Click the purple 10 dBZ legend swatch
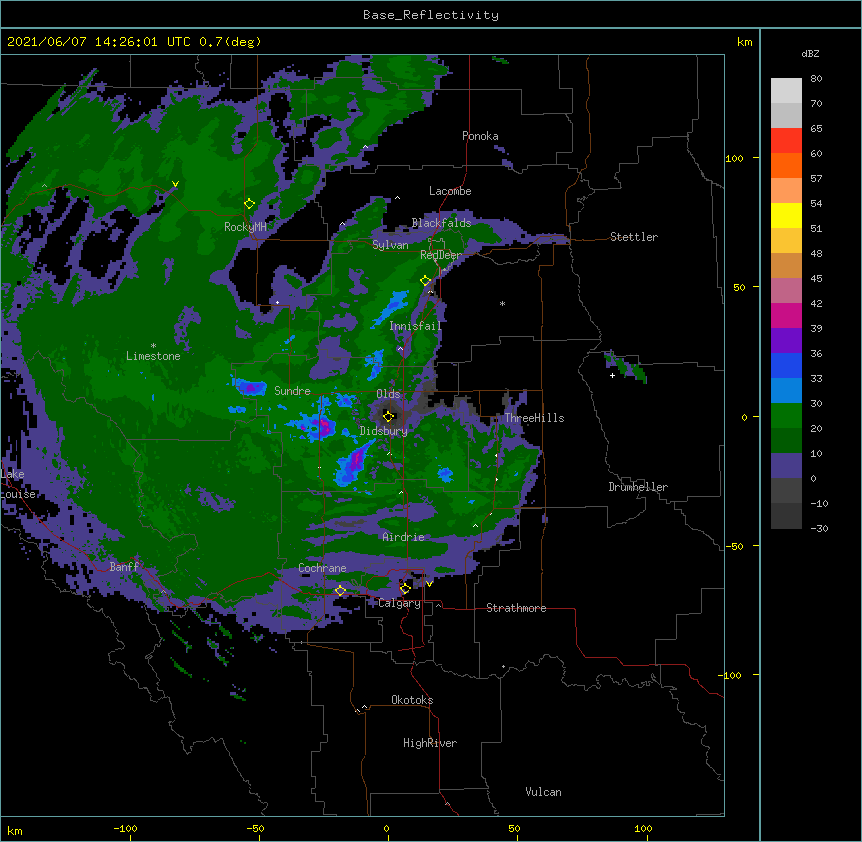 click(x=786, y=466)
